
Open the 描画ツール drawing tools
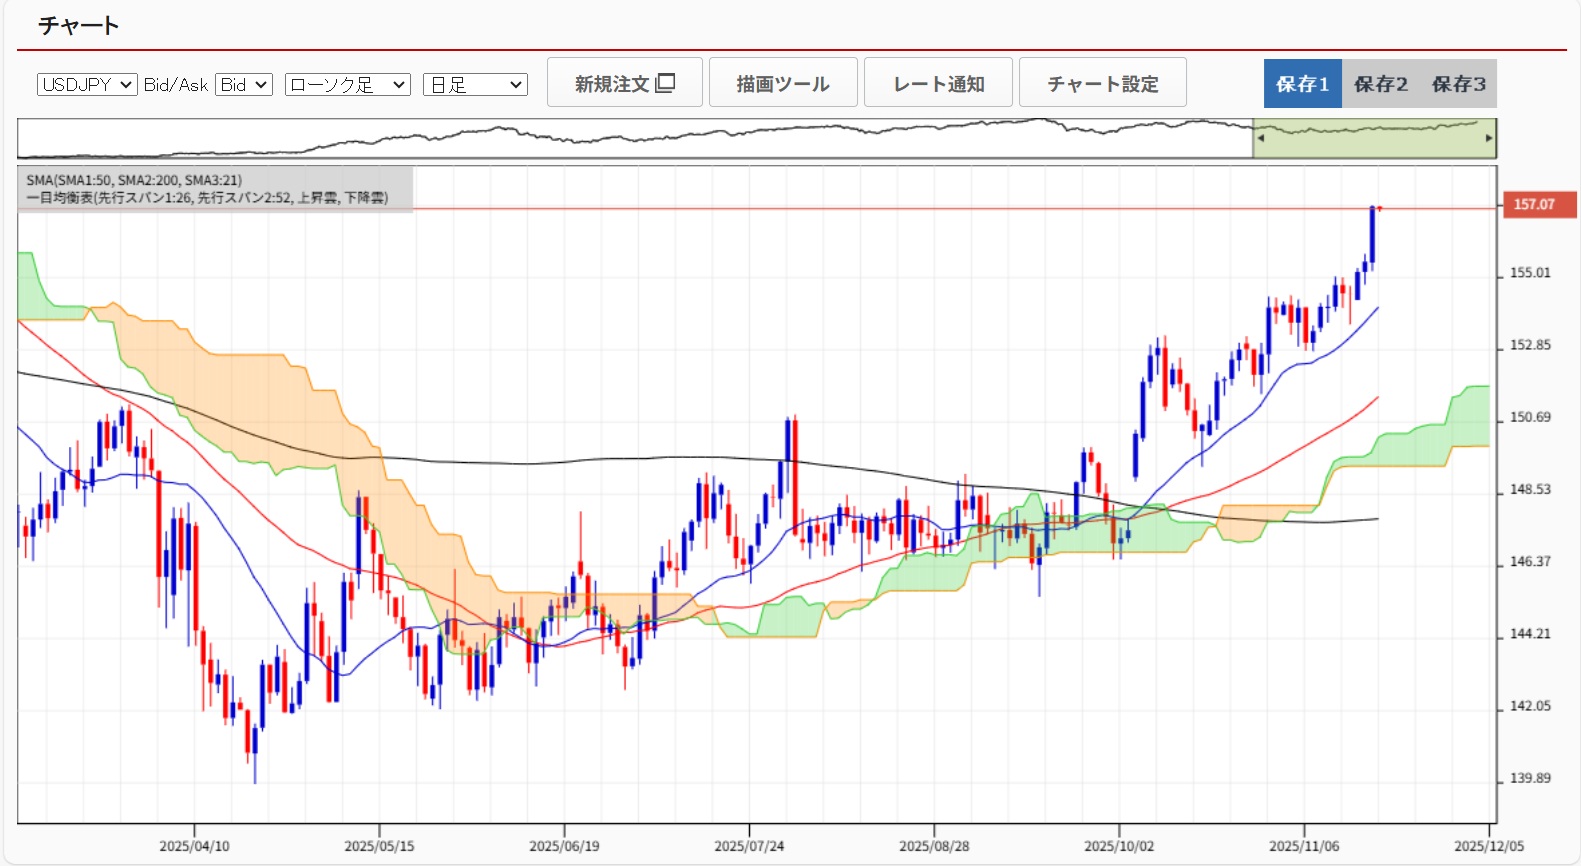(x=783, y=83)
